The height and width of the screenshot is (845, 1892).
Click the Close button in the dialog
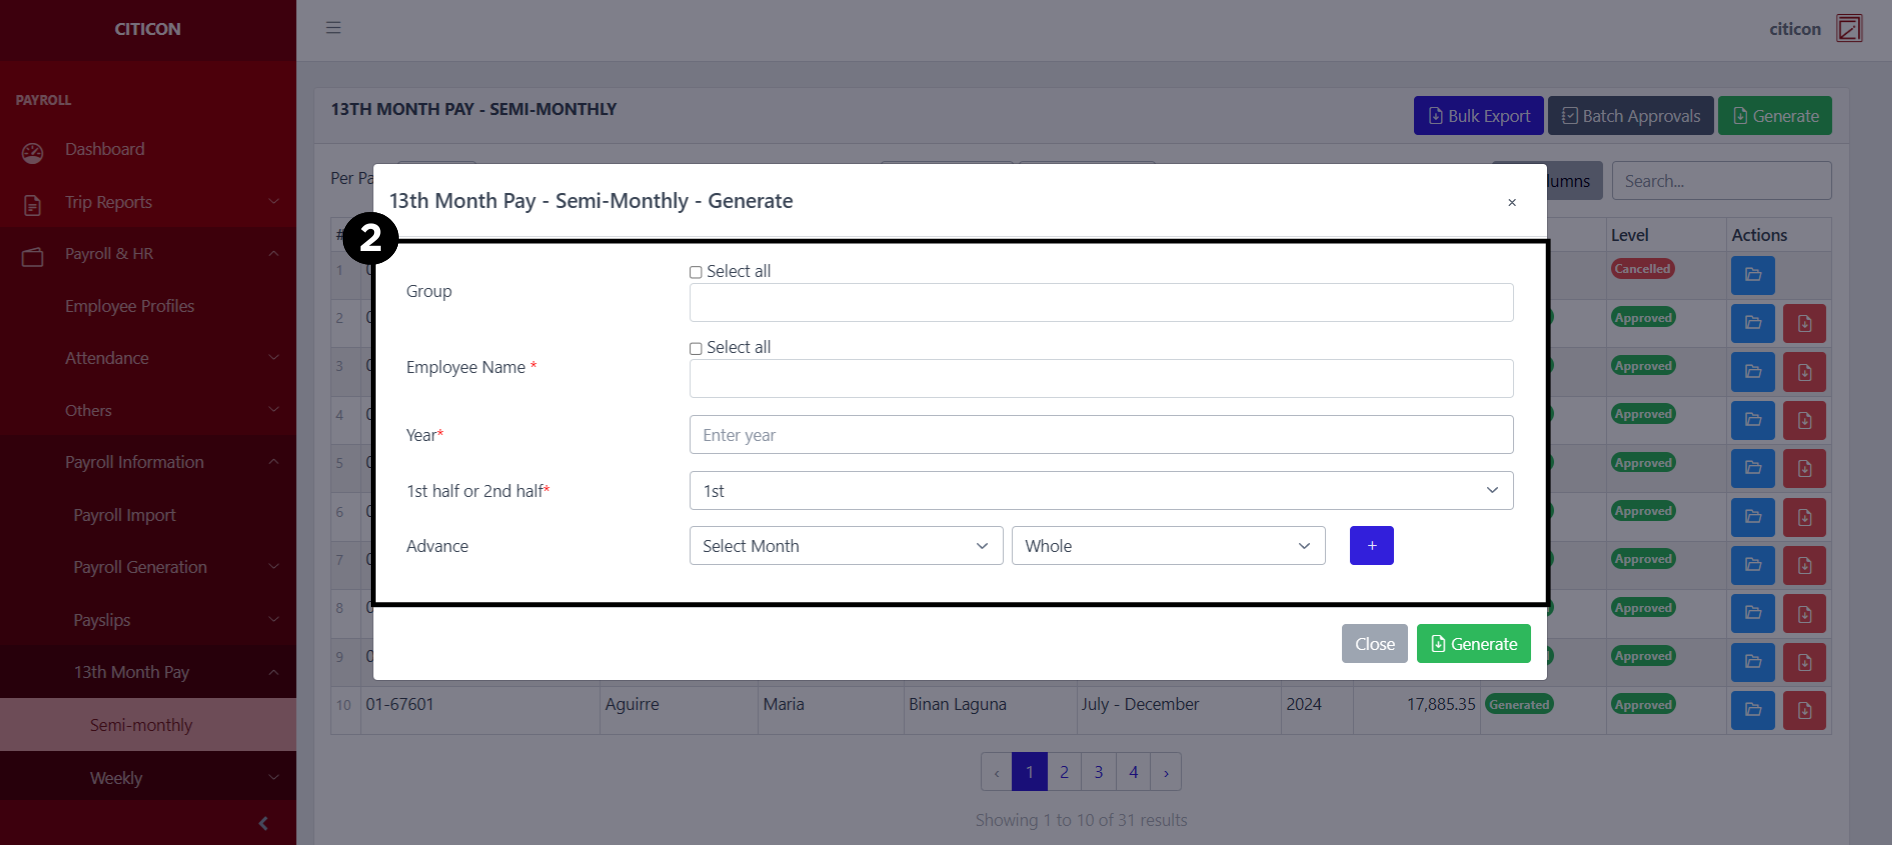point(1375,644)
